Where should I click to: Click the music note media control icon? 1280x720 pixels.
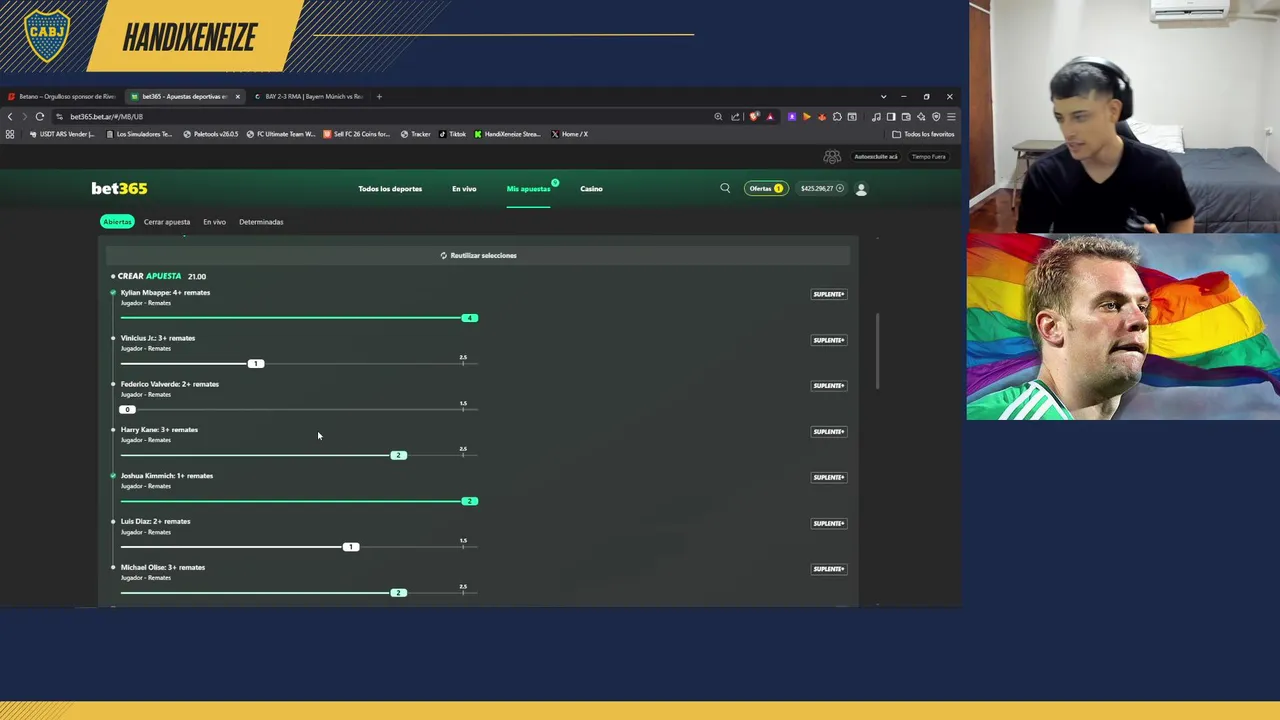point(876,117)
